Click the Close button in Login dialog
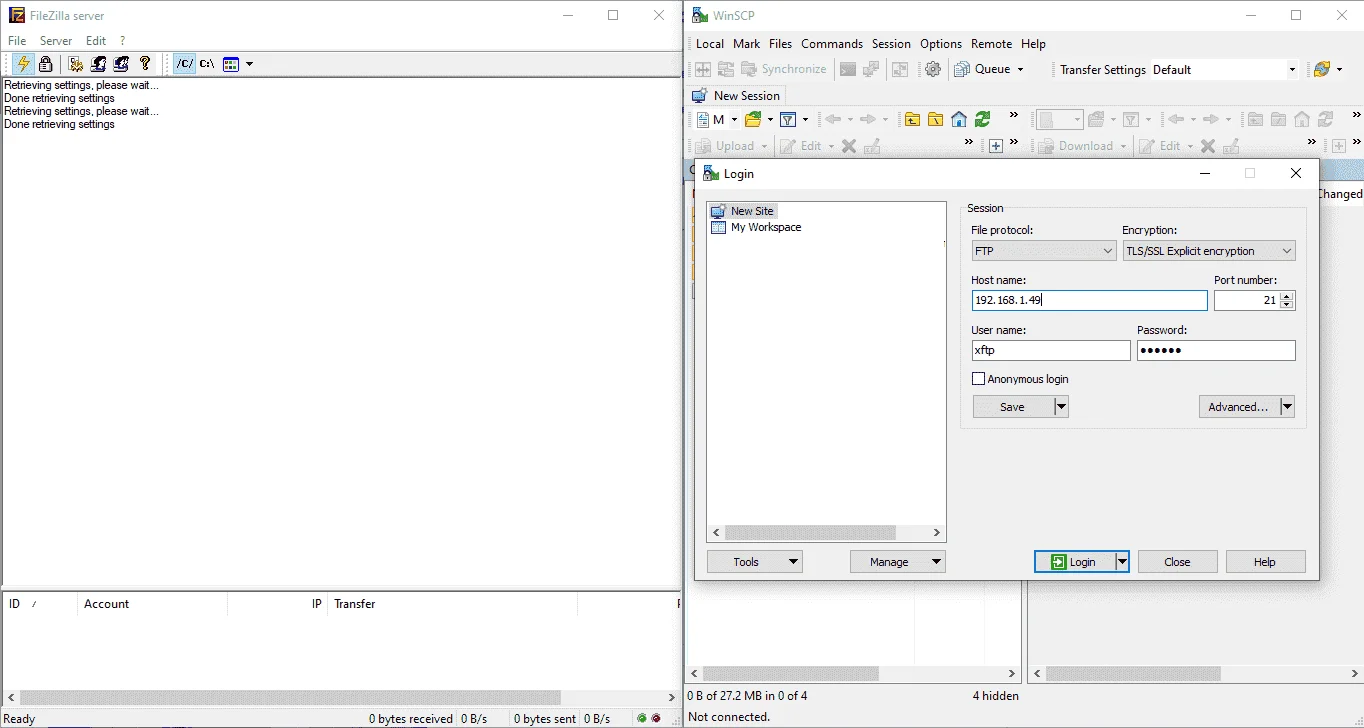1364x728 pixels. (x=1178, y=562)
